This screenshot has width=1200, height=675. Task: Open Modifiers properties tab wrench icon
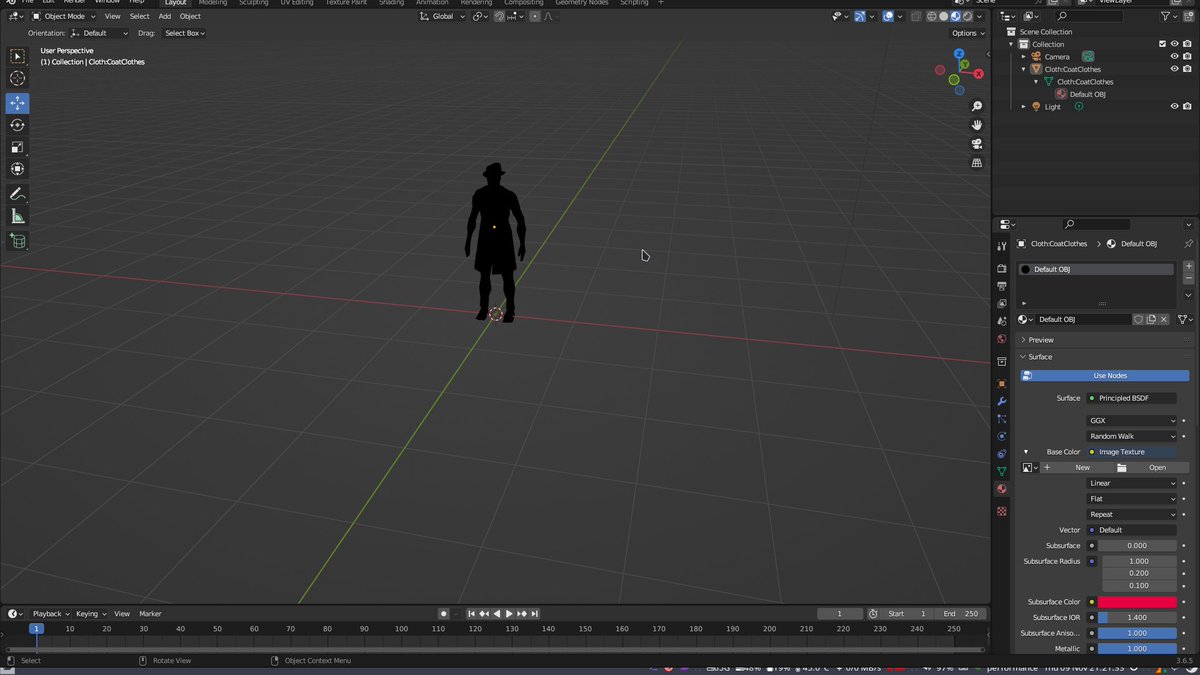1001,402
